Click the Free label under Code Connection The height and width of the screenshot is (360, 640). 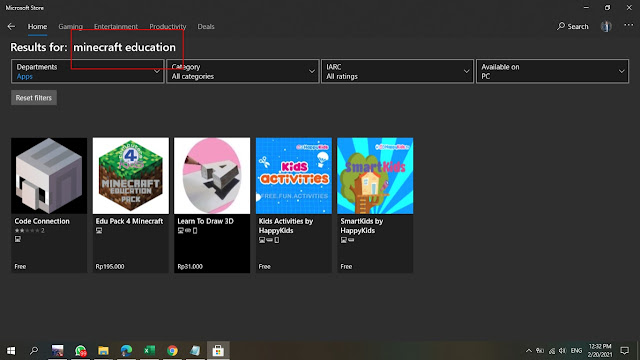[x=20, y=267]
